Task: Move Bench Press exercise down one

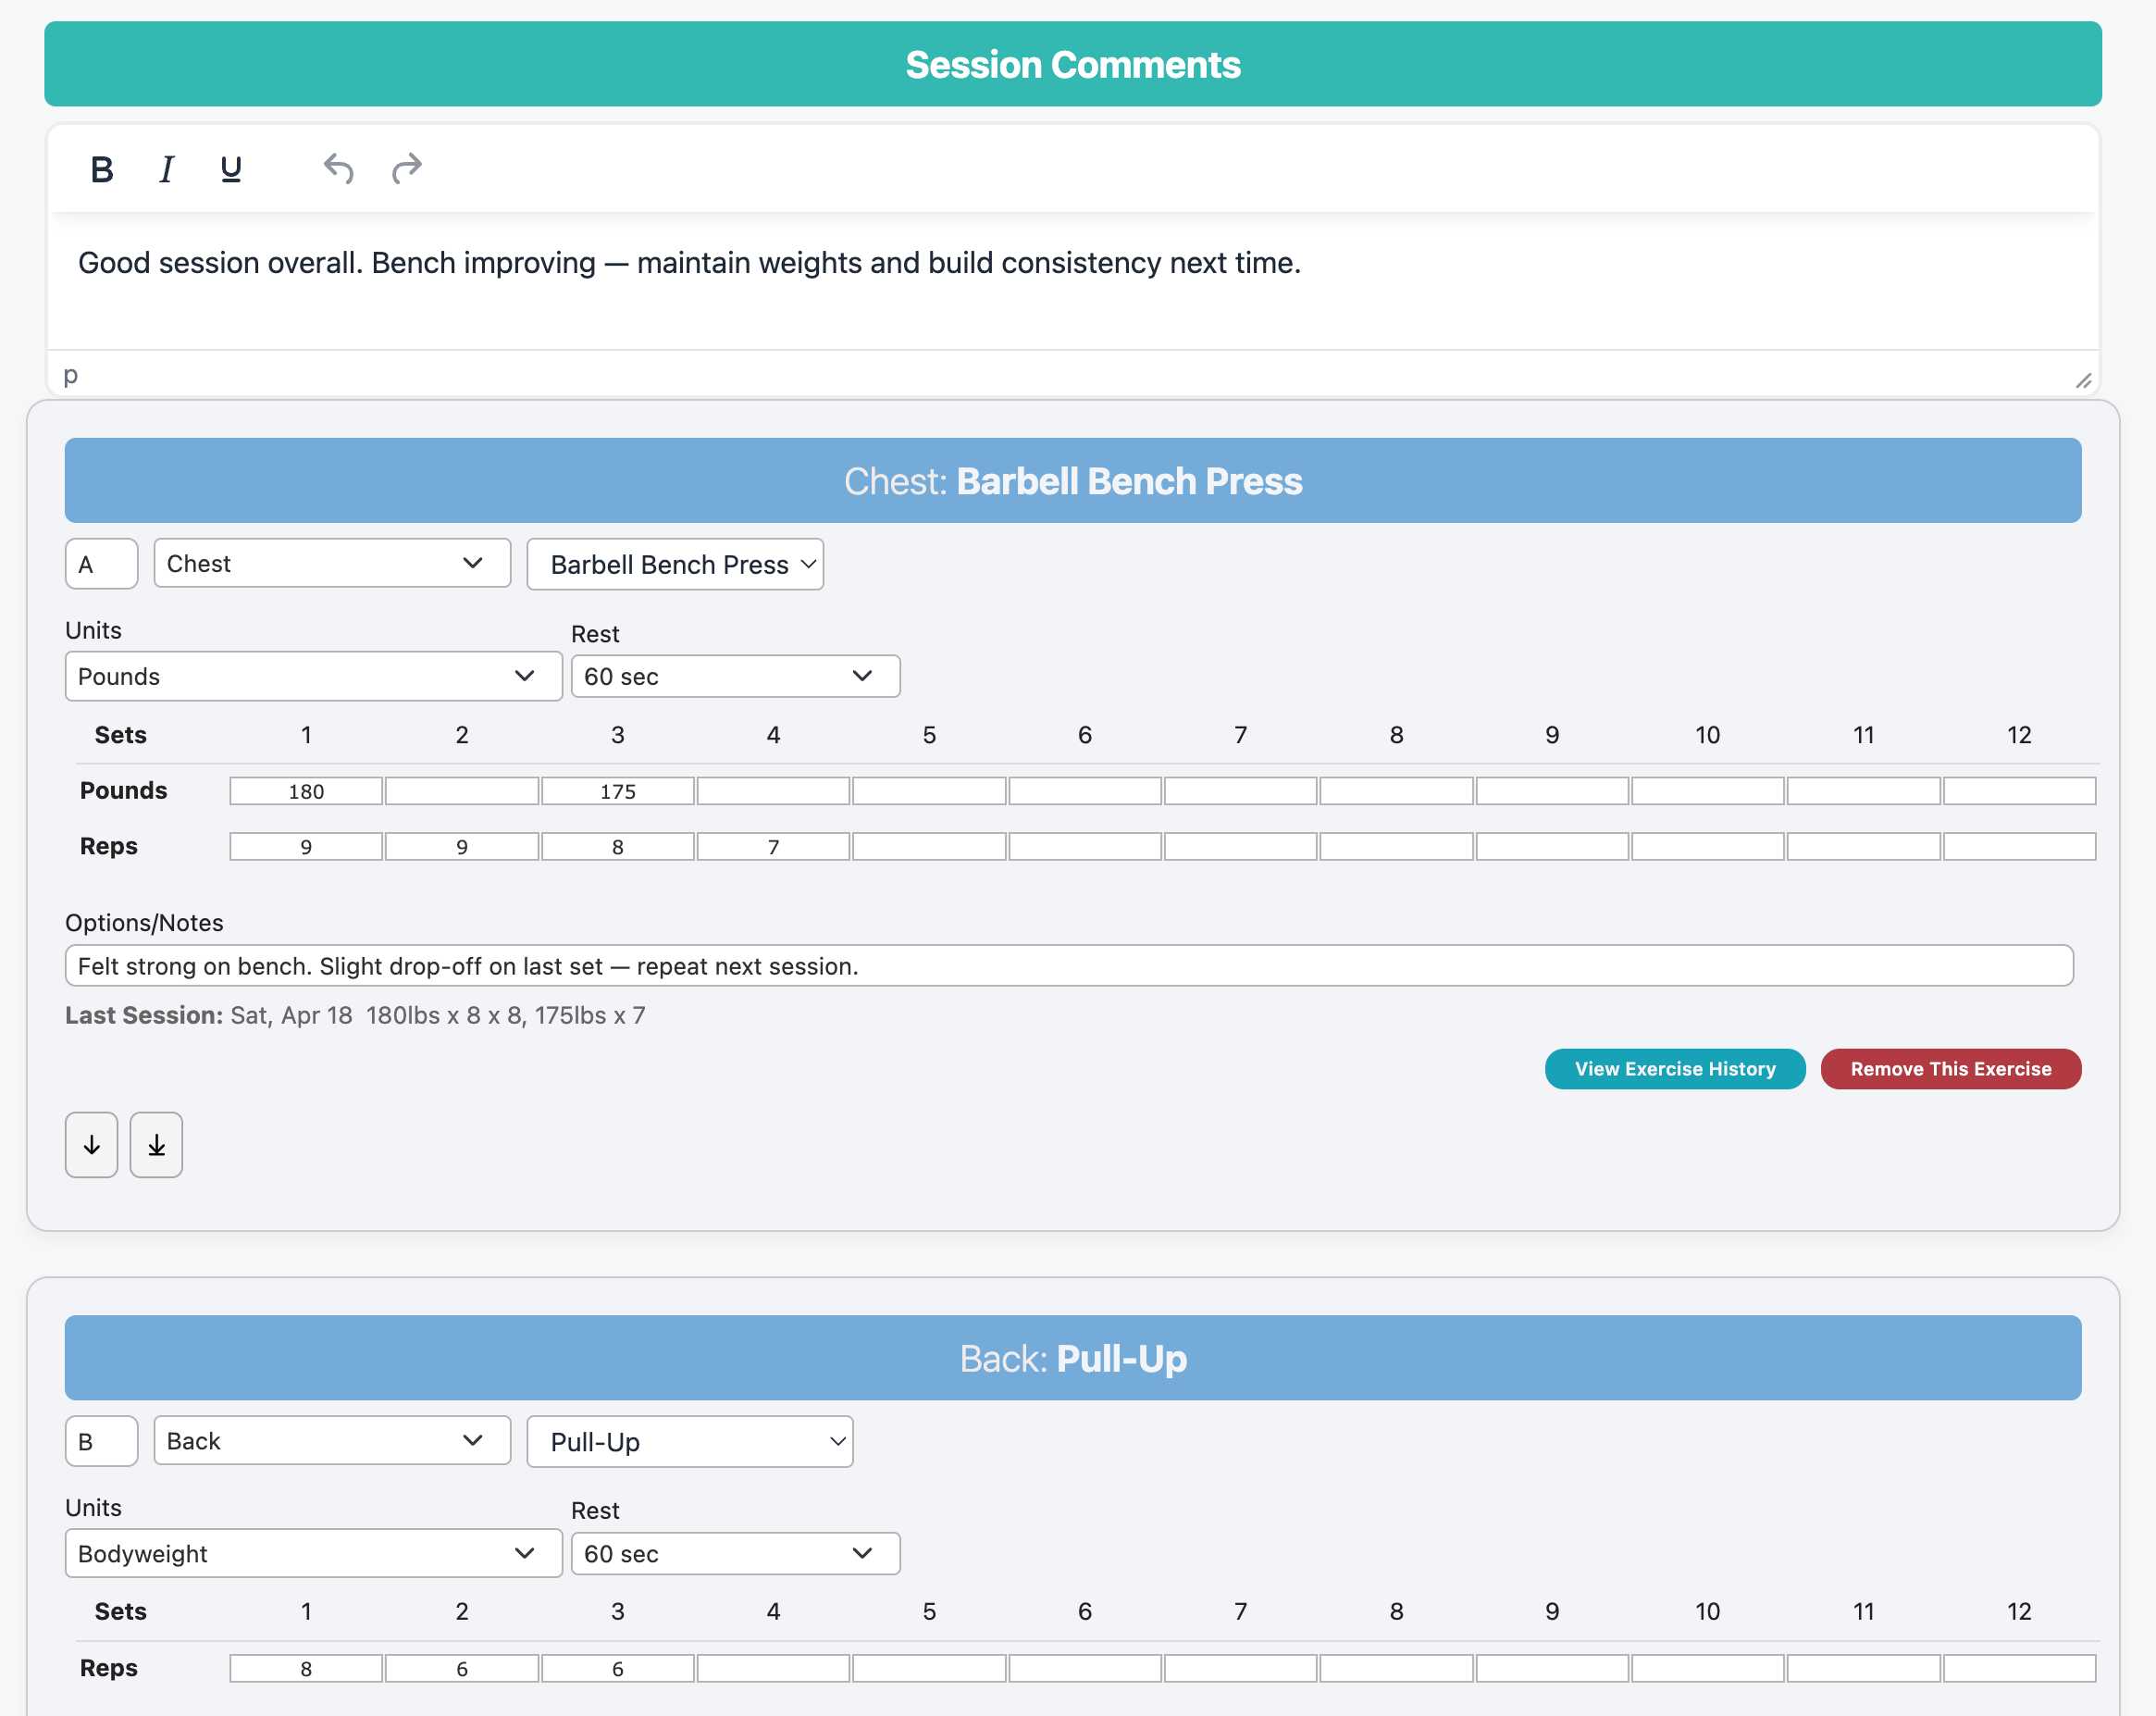Action: (92, 1145)
